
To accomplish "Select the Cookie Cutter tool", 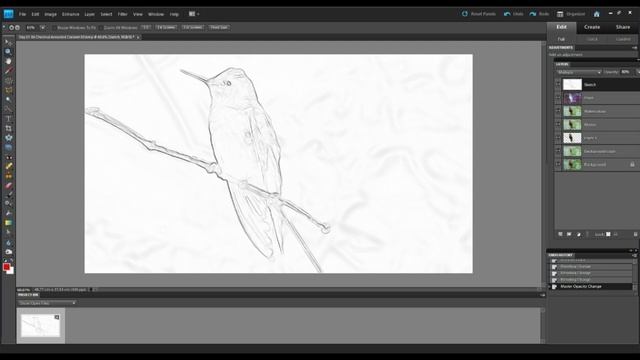I will pyautogui.click(x=8, y=138).
